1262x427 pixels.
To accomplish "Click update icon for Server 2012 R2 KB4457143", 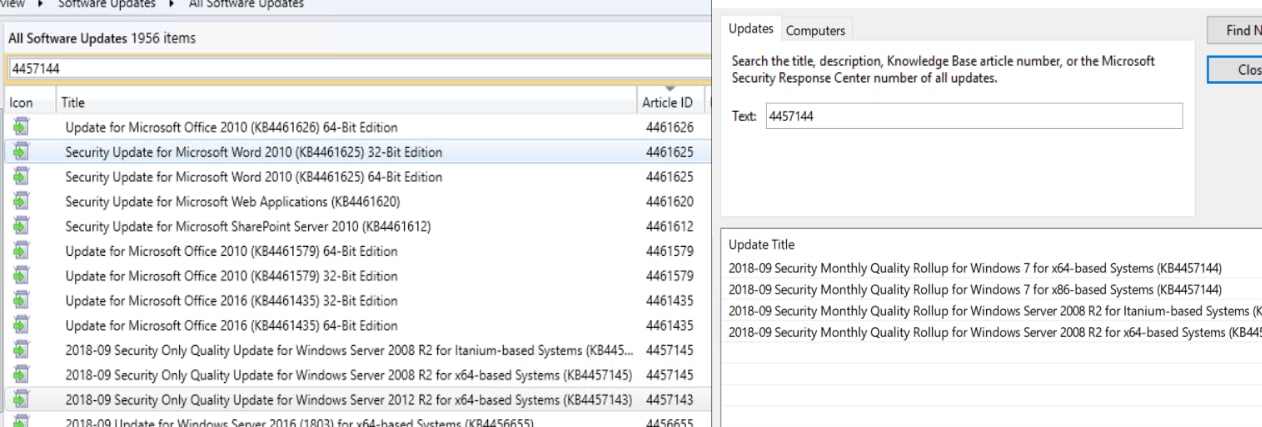I will [21, 399].
